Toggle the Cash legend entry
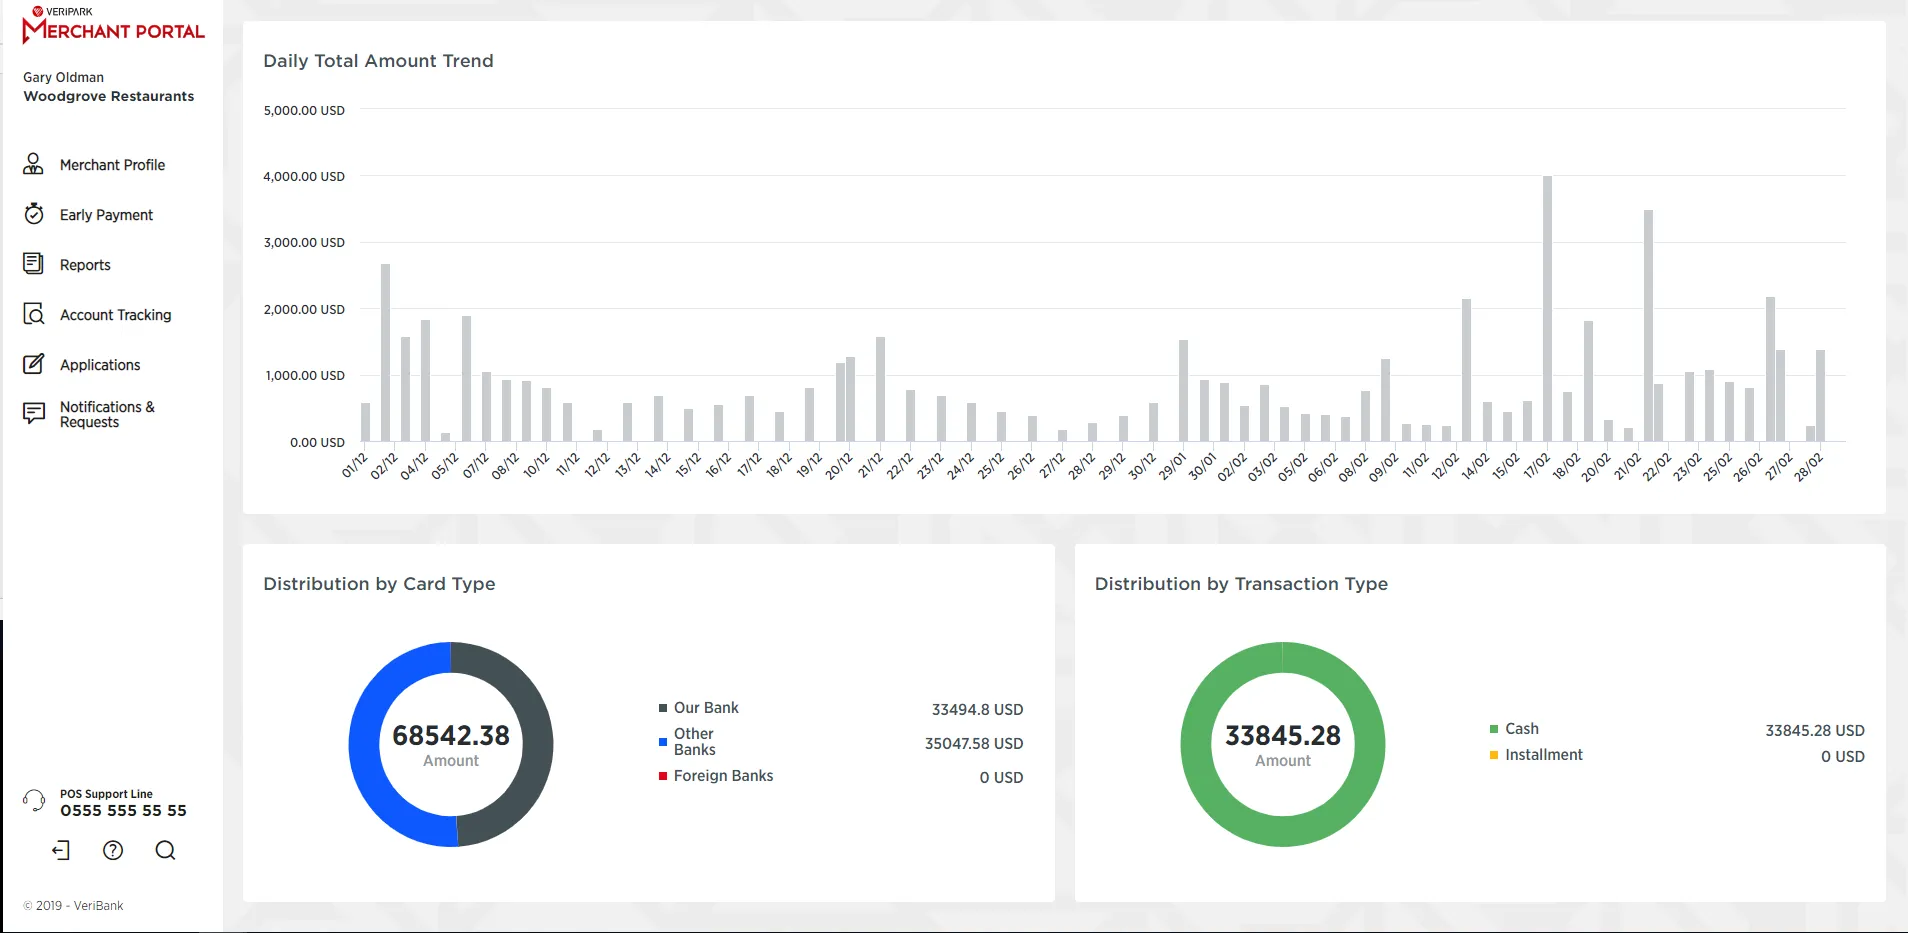The width and height of the screenshot is (1908, 933). [x=1521, y=729]
